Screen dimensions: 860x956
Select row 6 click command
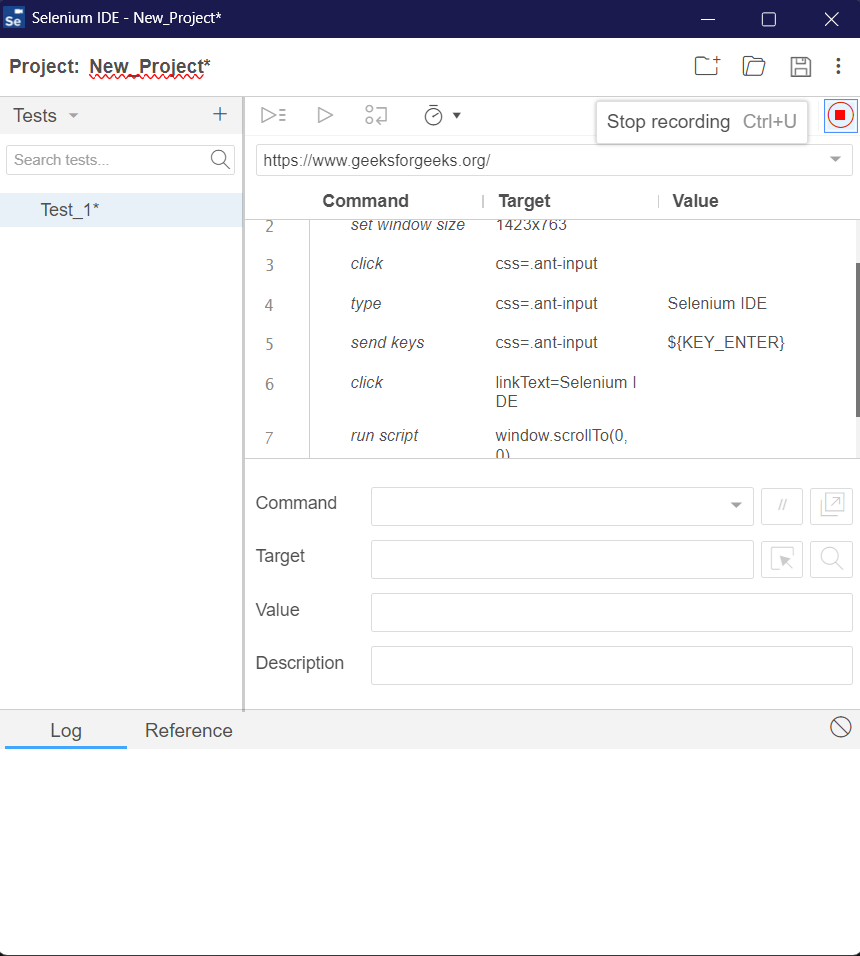click(x=550, y=391)
